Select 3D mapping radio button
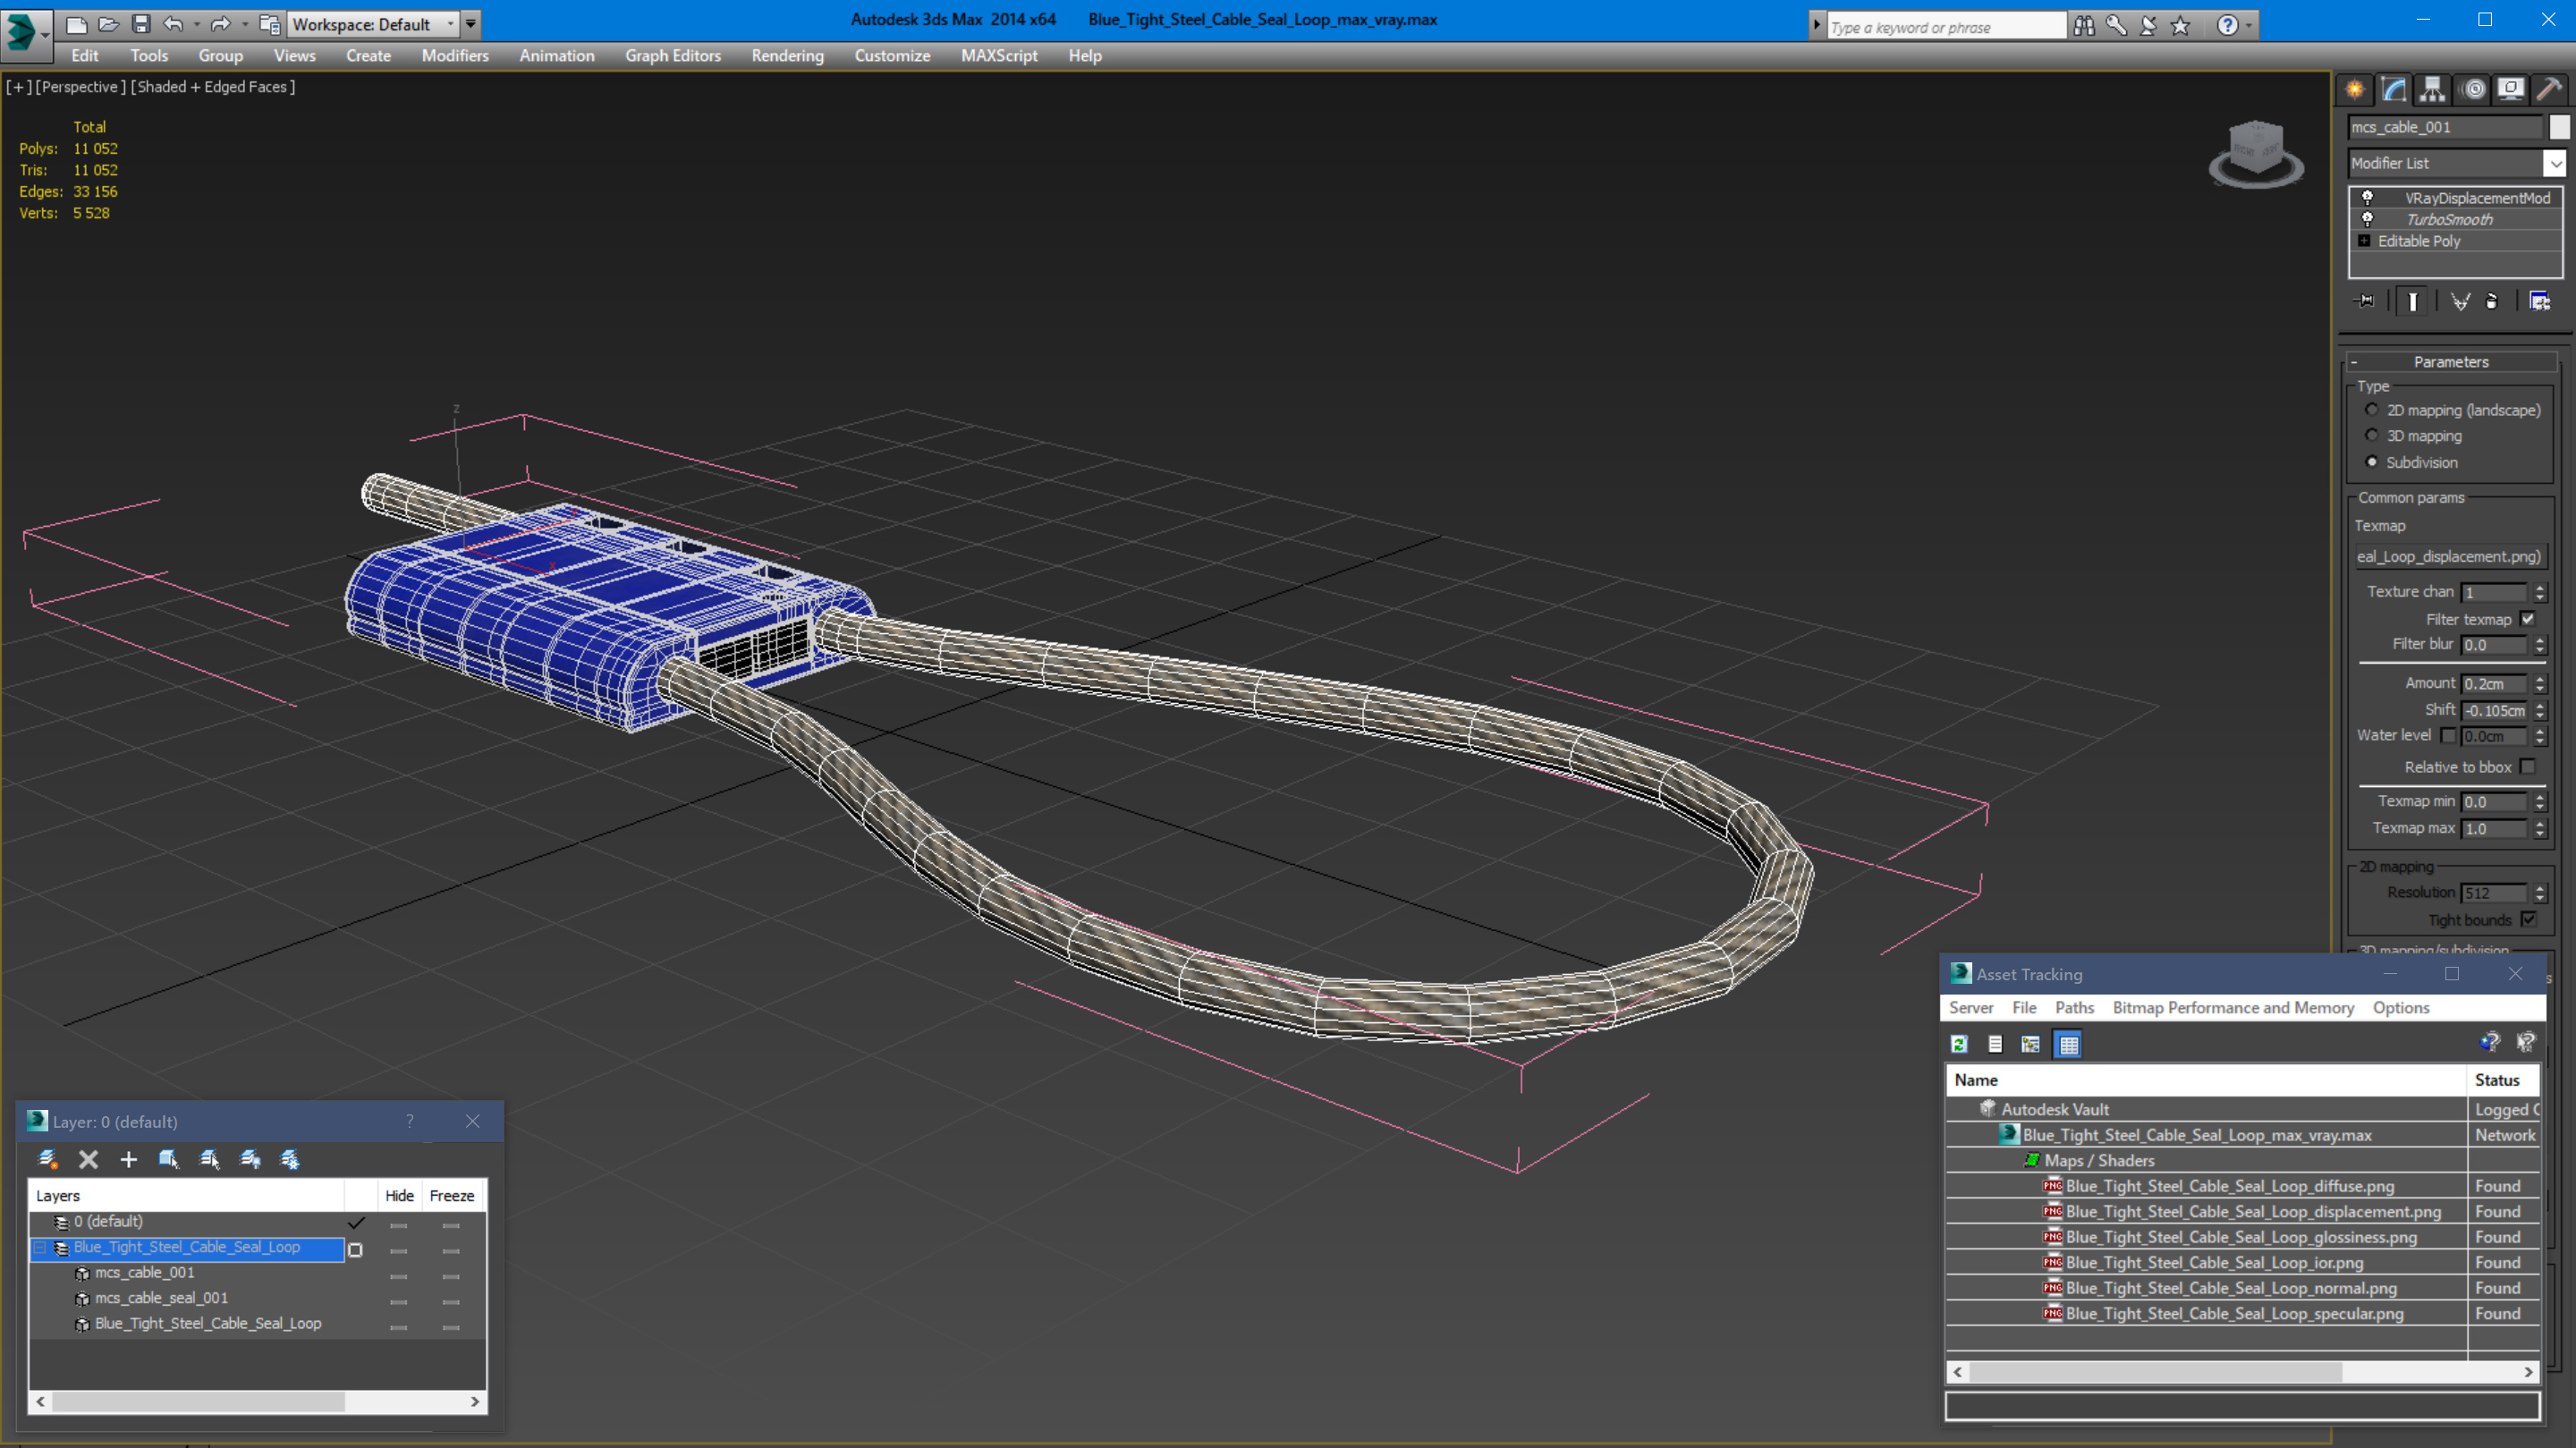The image size is (2576, 1448). click(2372, 435)
